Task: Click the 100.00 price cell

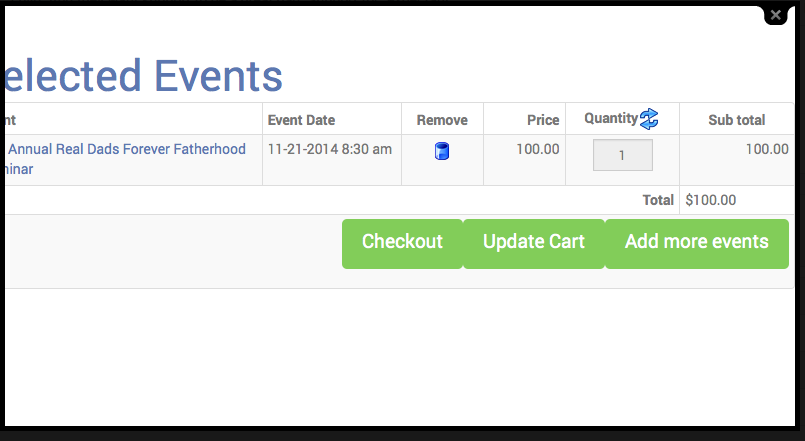Action: point(537,149)
